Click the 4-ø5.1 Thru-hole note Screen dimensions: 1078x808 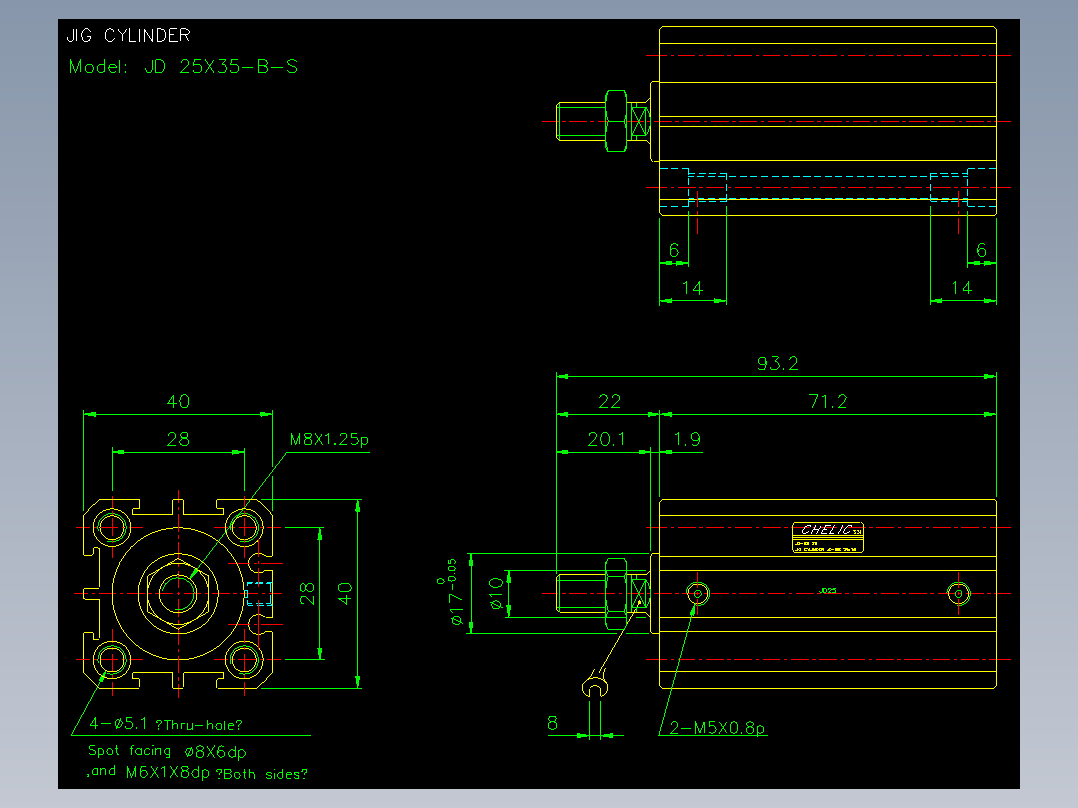click(166, 724)
